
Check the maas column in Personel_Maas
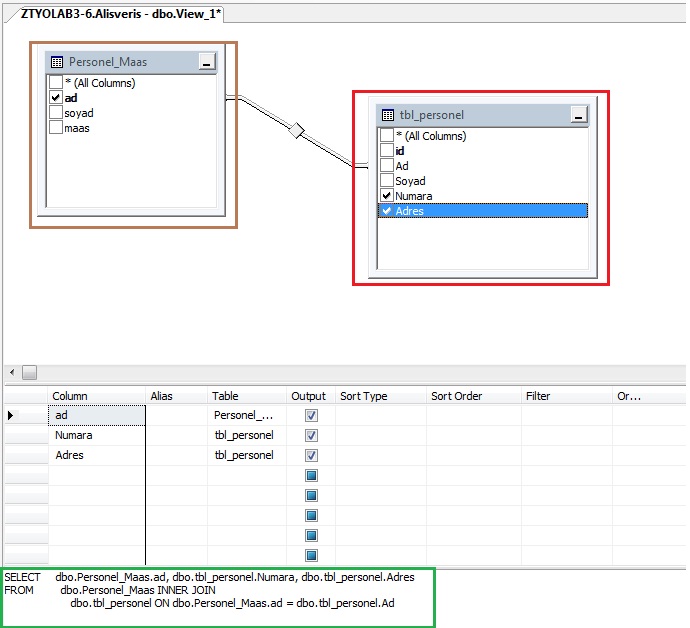[57, 128]
